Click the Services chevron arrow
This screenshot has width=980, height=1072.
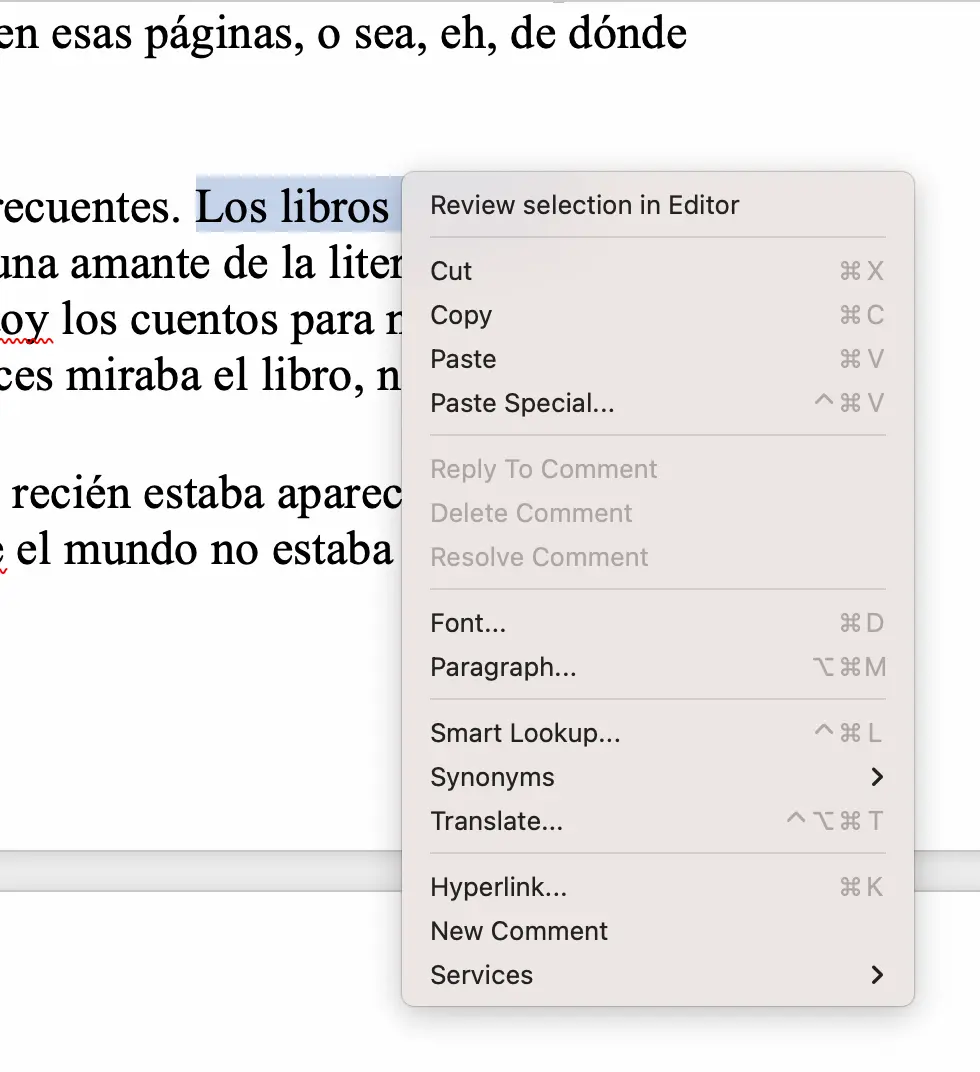tap(877, 975)
